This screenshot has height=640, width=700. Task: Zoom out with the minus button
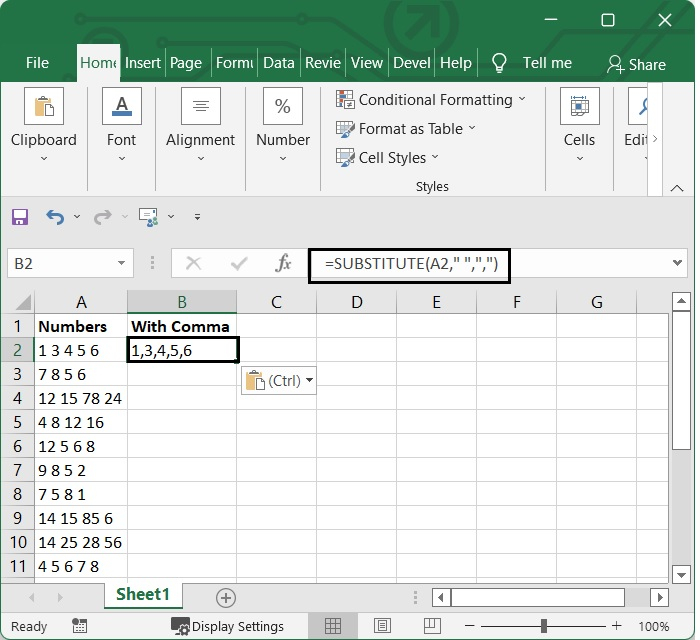470,626
